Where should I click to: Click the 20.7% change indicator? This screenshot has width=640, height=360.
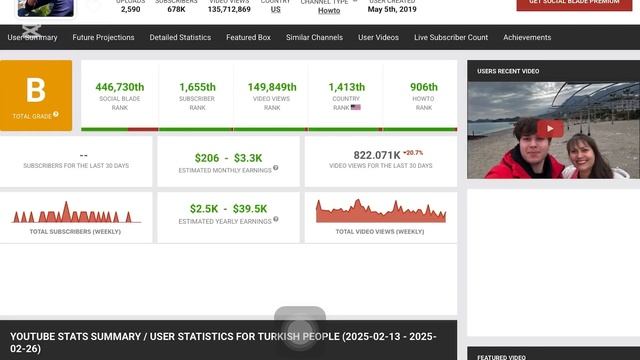[413, 153]
